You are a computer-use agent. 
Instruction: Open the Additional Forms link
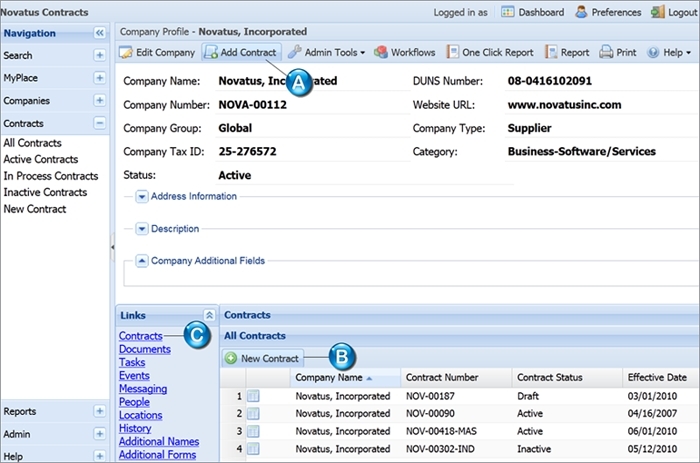coord(157,455)
